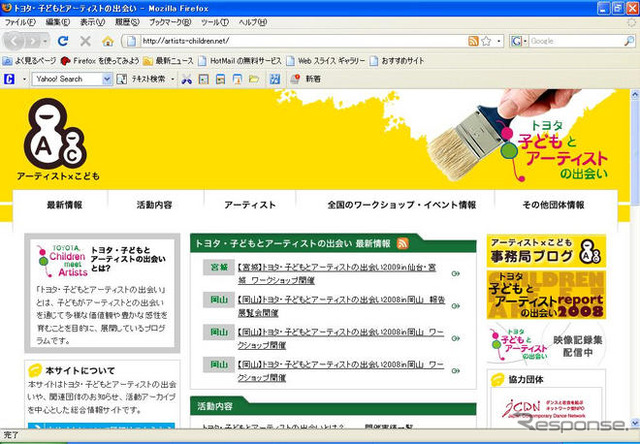Open the 履歴 menu
This screenshot has height=444, width=640.
point(127,22)
